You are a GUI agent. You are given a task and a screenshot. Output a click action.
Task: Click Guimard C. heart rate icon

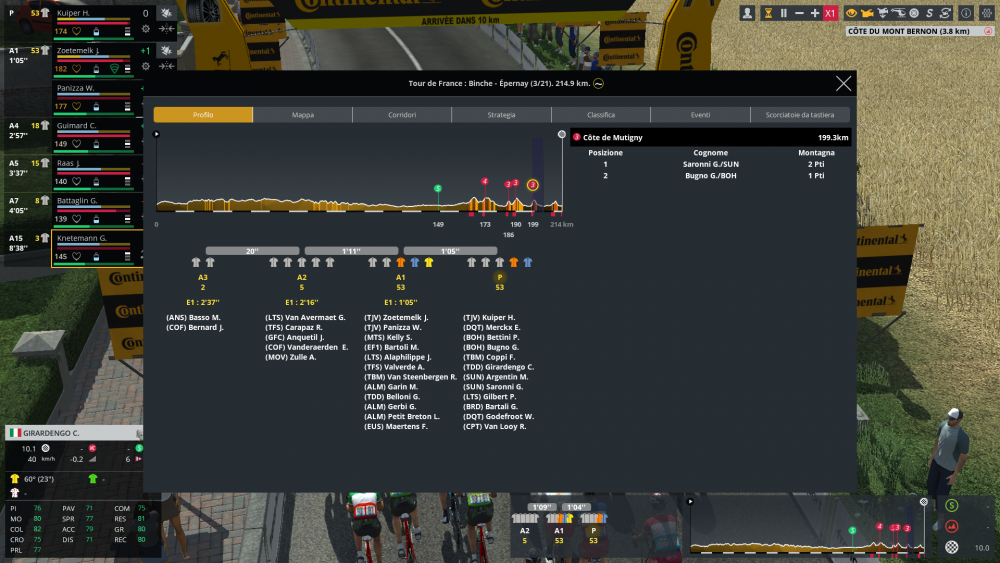[x=77, y=143]
